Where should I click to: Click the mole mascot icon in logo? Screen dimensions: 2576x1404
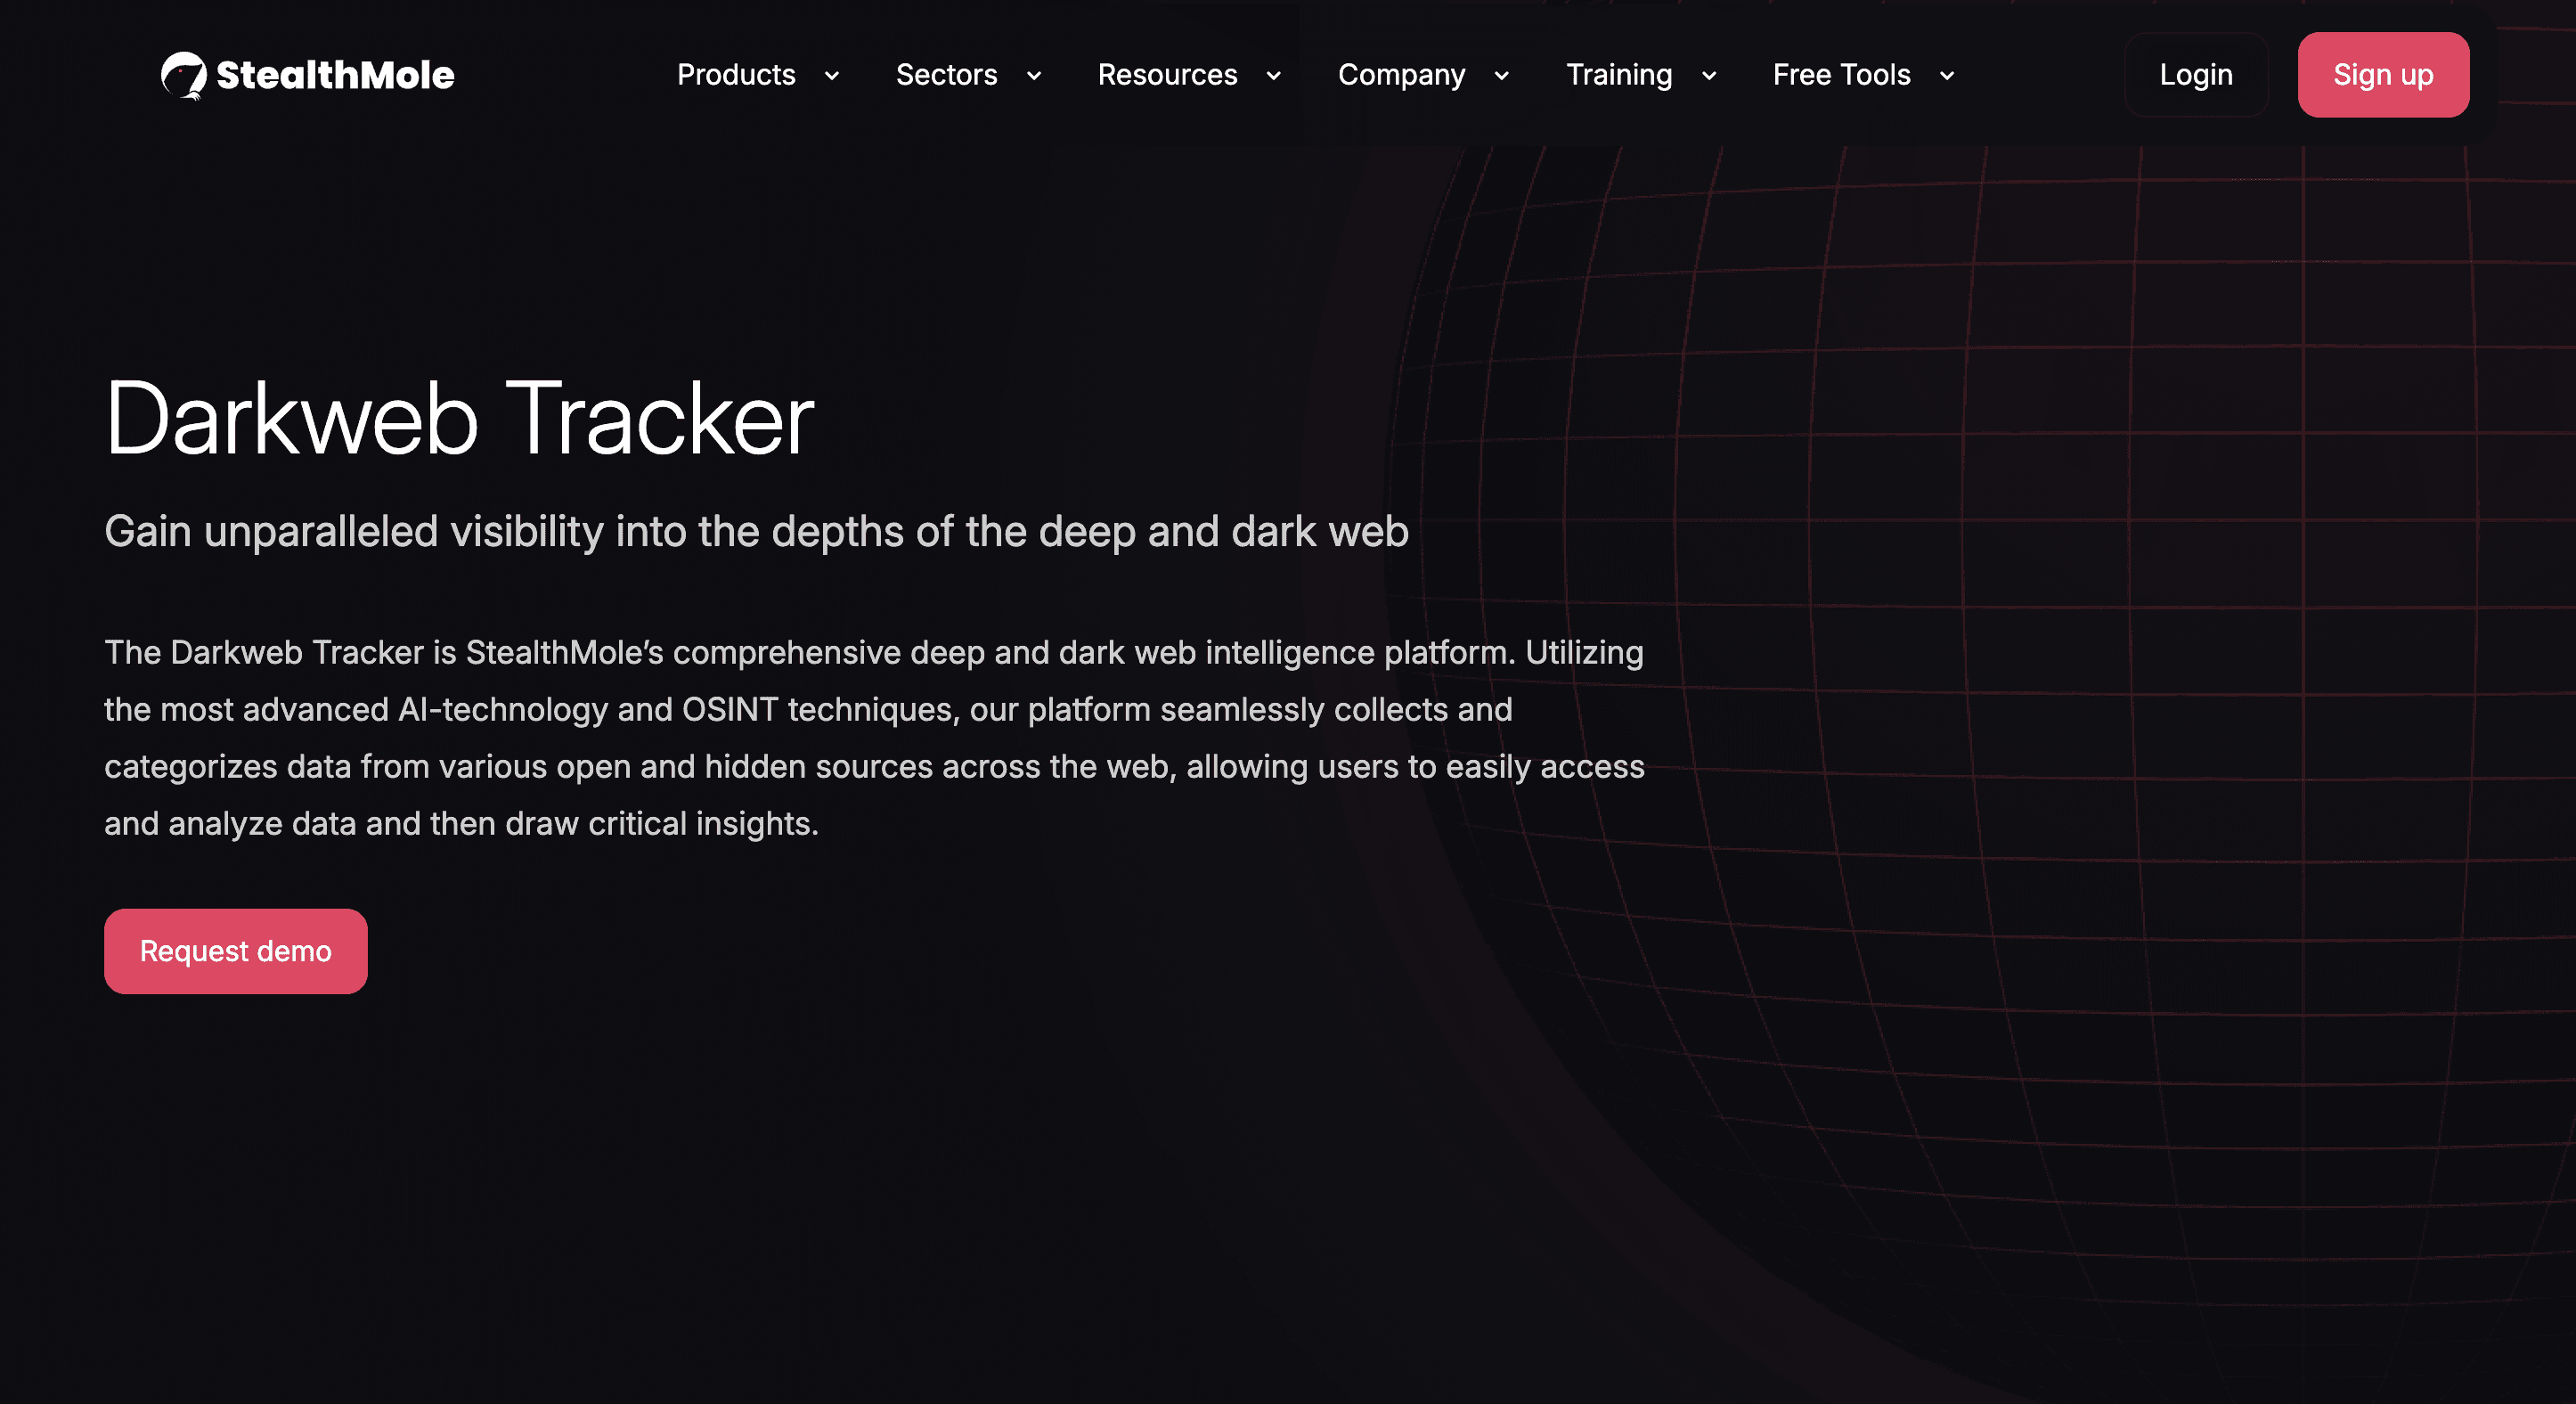coord(184,74)
